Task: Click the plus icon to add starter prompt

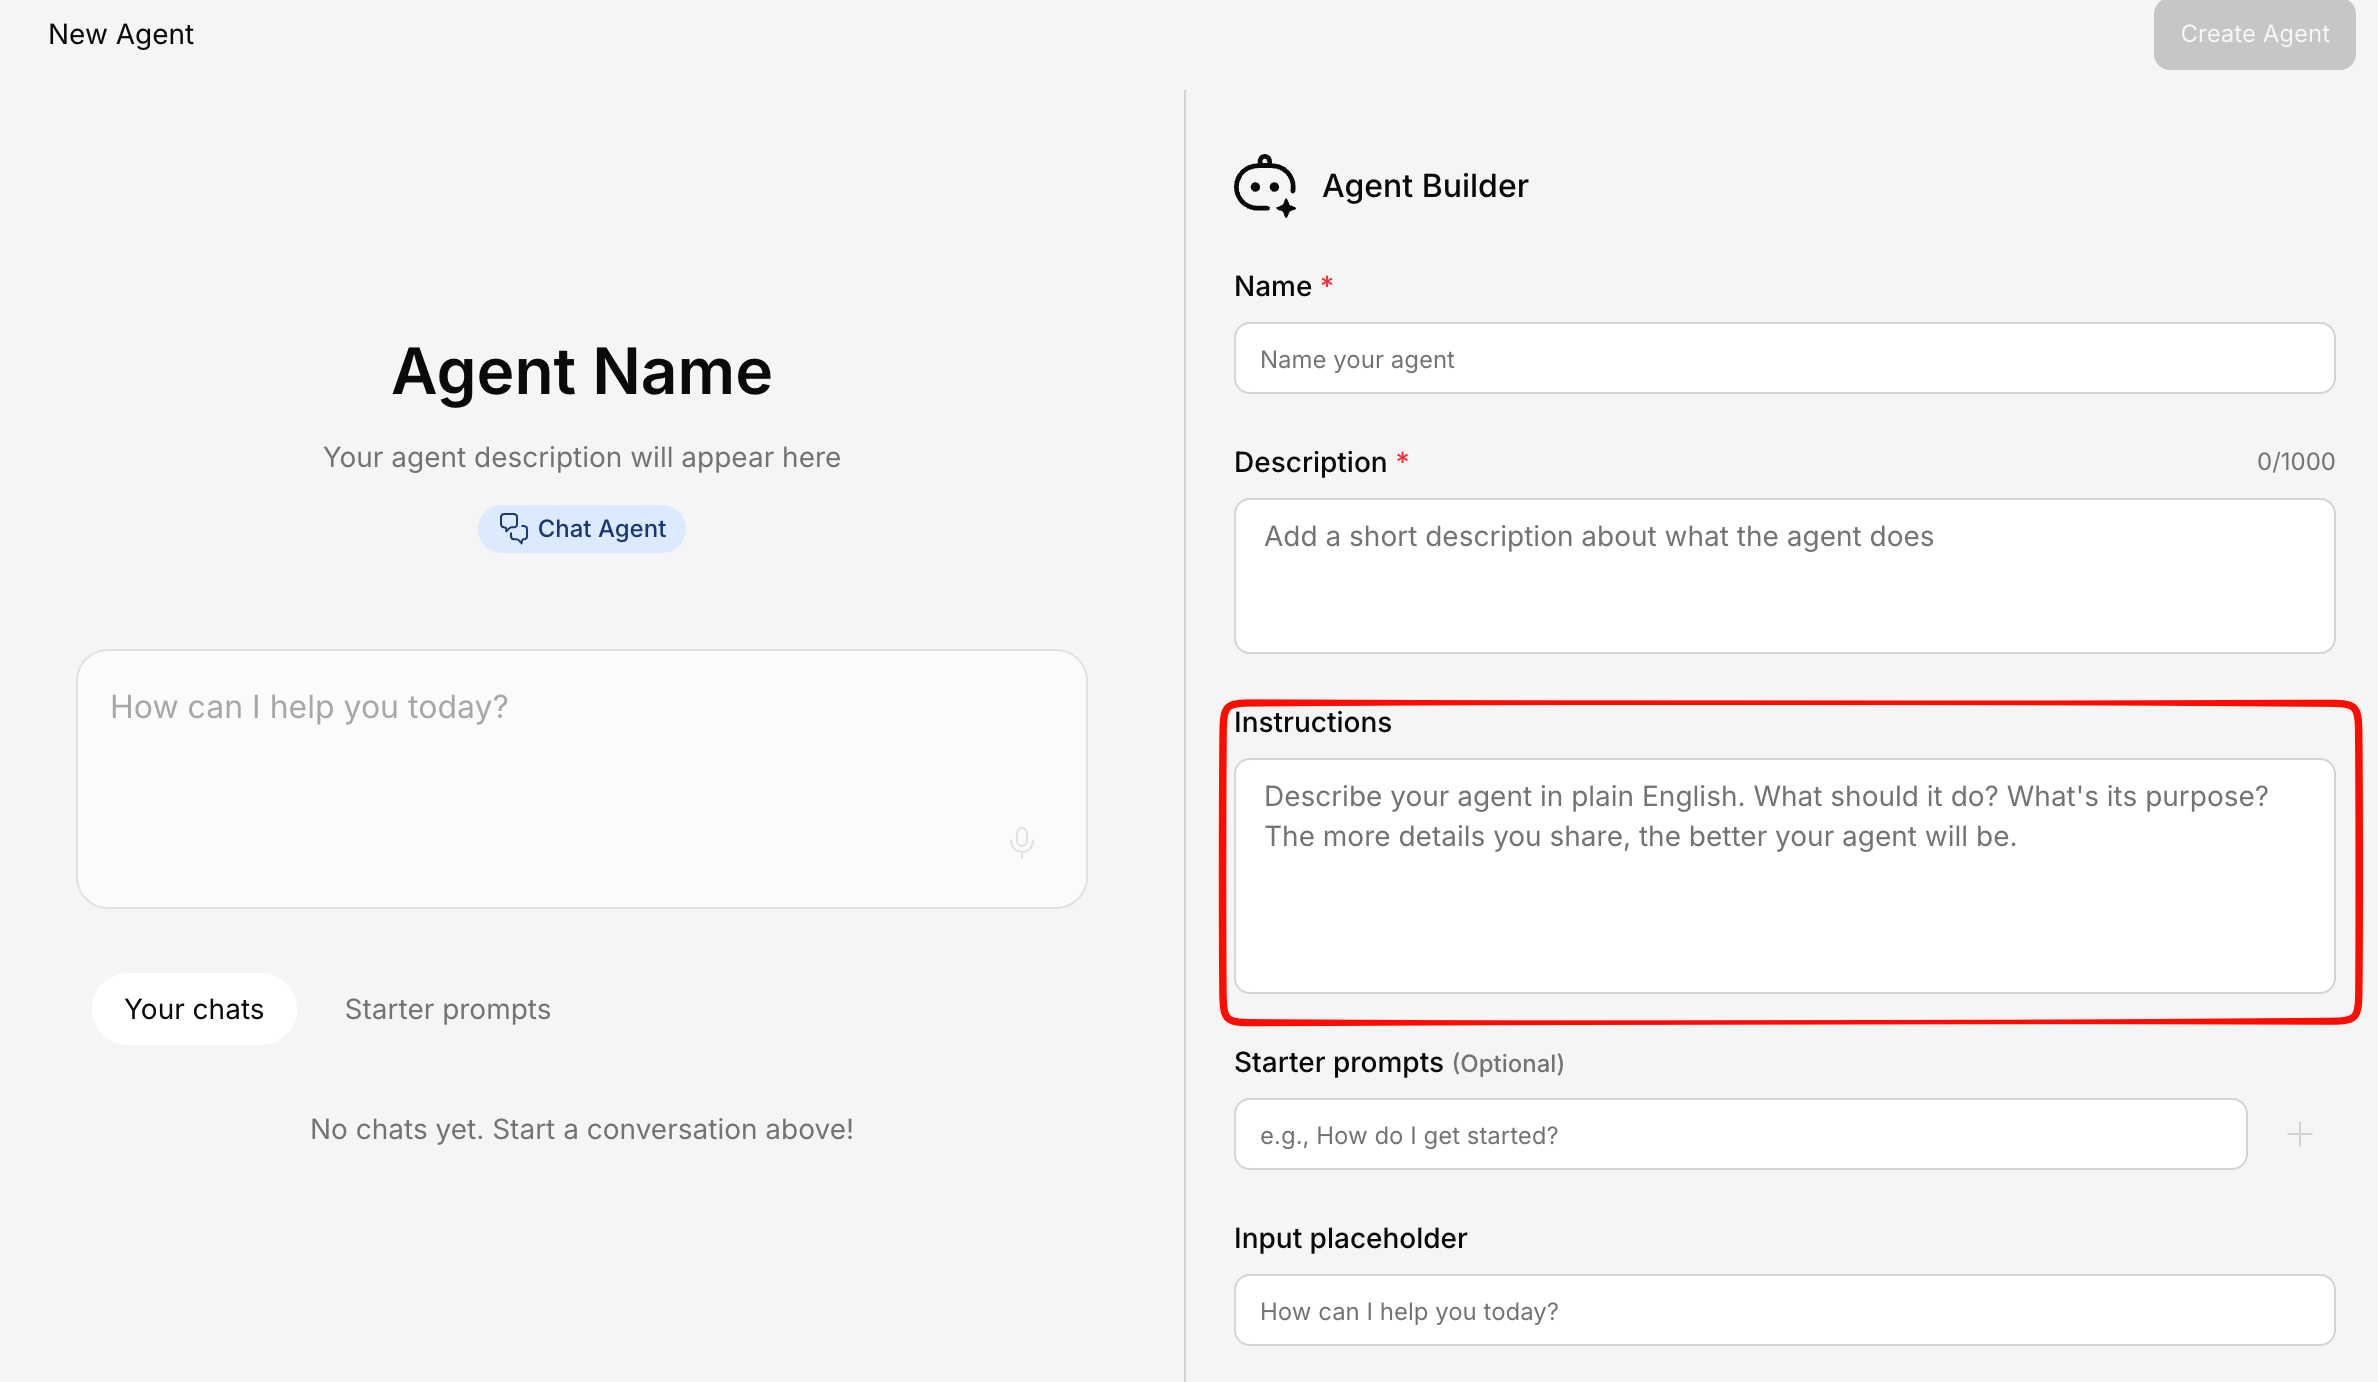Action: tap(2299, 1134)
